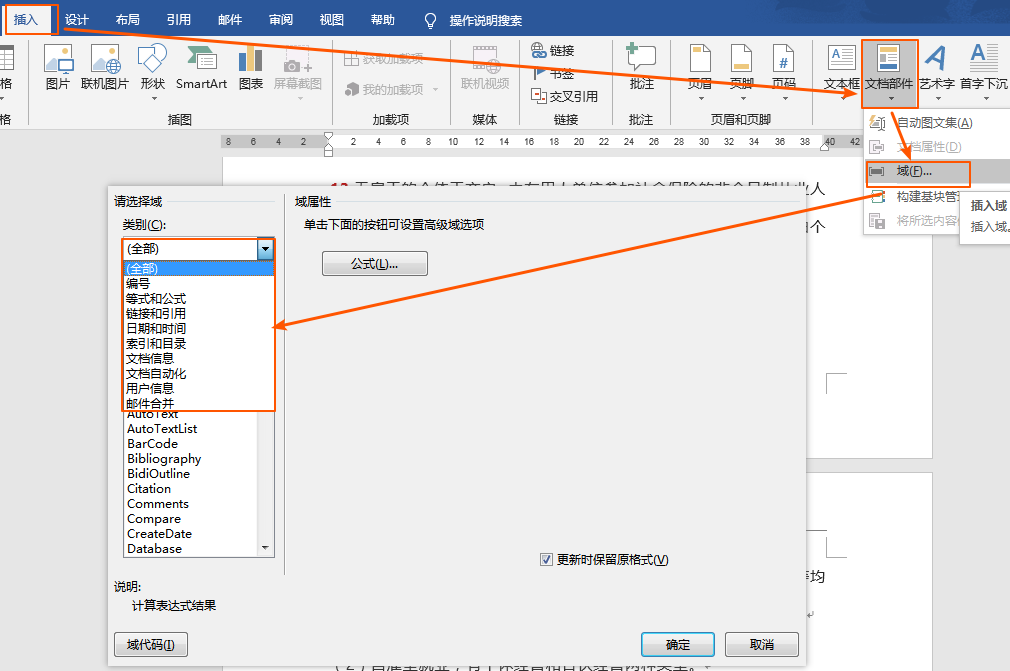The height and width of the screenshot is (671, 1010).
Task: Click the 域代码 field codes button
Action: (151, 645)
